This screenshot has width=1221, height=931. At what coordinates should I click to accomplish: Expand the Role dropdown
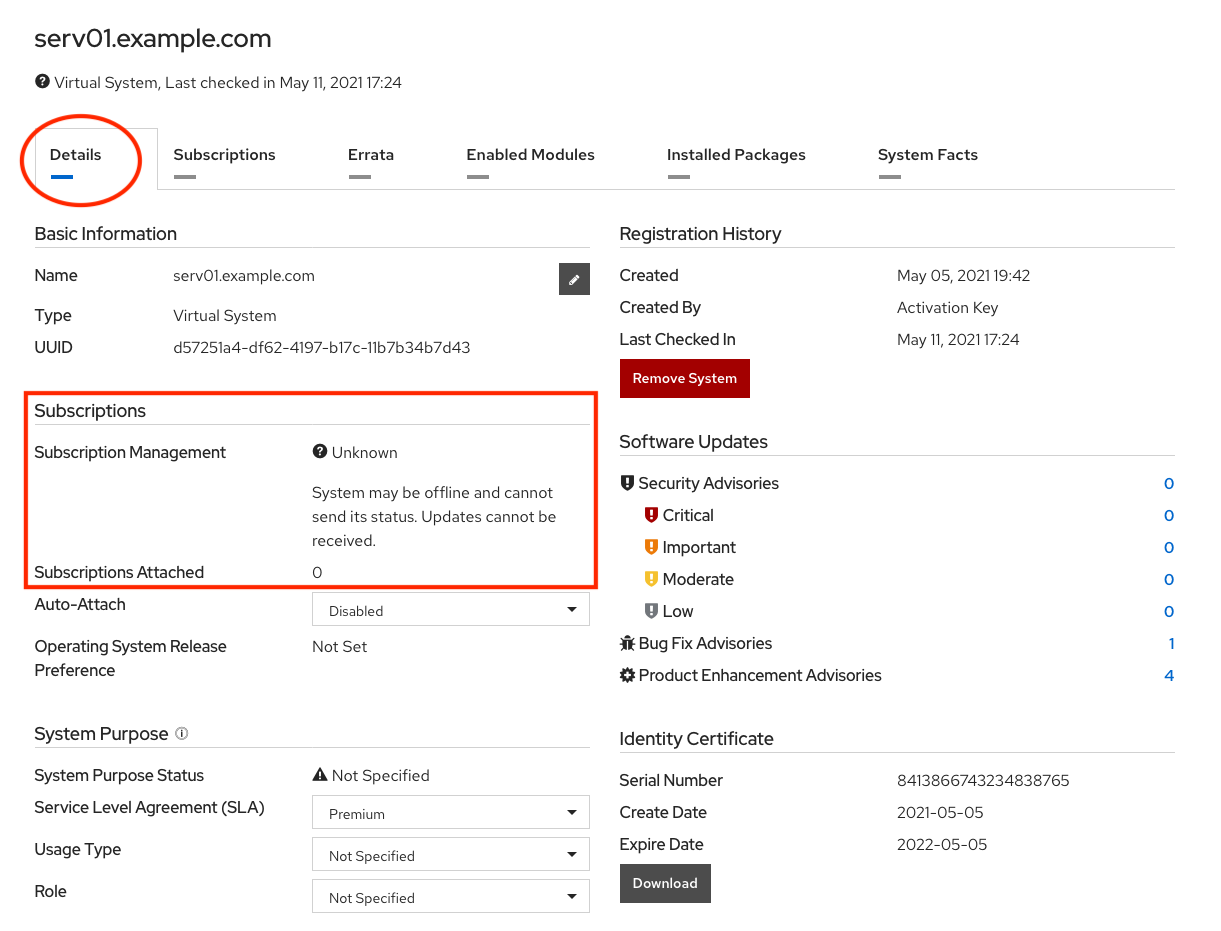click(x=451, y=897)
